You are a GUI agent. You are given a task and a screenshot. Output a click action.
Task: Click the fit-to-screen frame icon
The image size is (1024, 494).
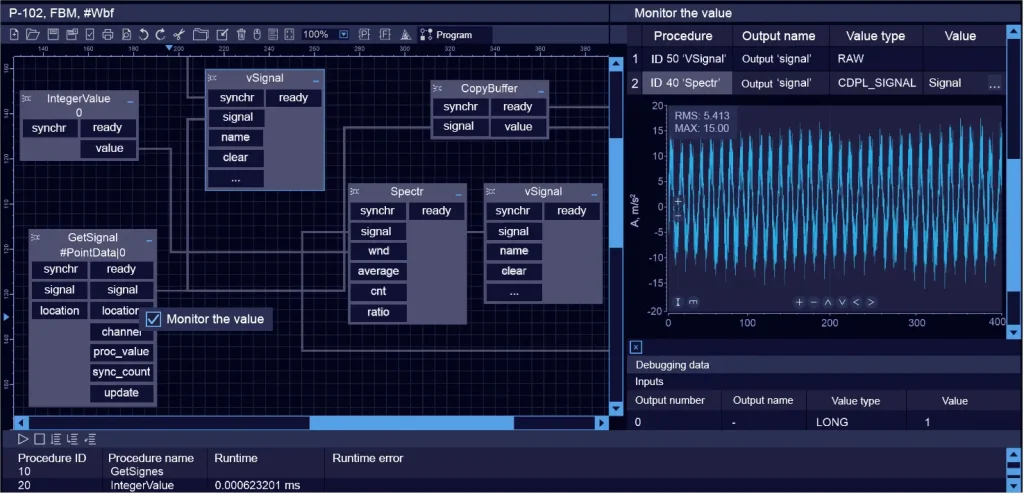pyautogui.click(x=289, y=35)
